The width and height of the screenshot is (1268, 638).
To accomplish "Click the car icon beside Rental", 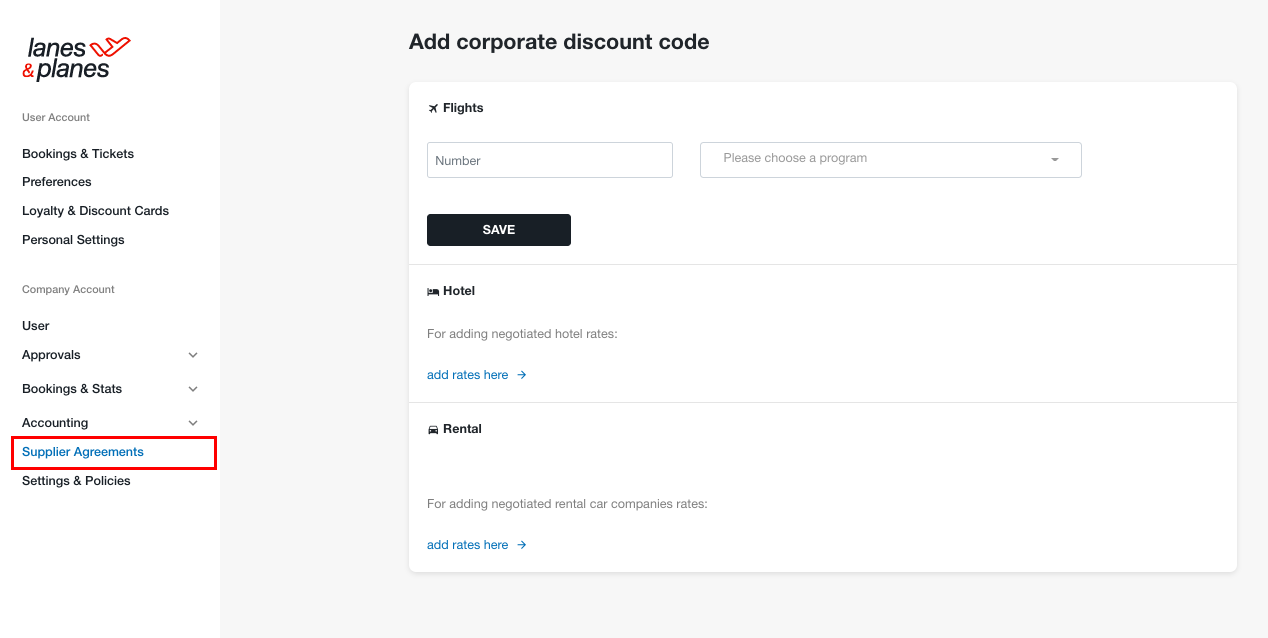I will [x=433, y=429].
